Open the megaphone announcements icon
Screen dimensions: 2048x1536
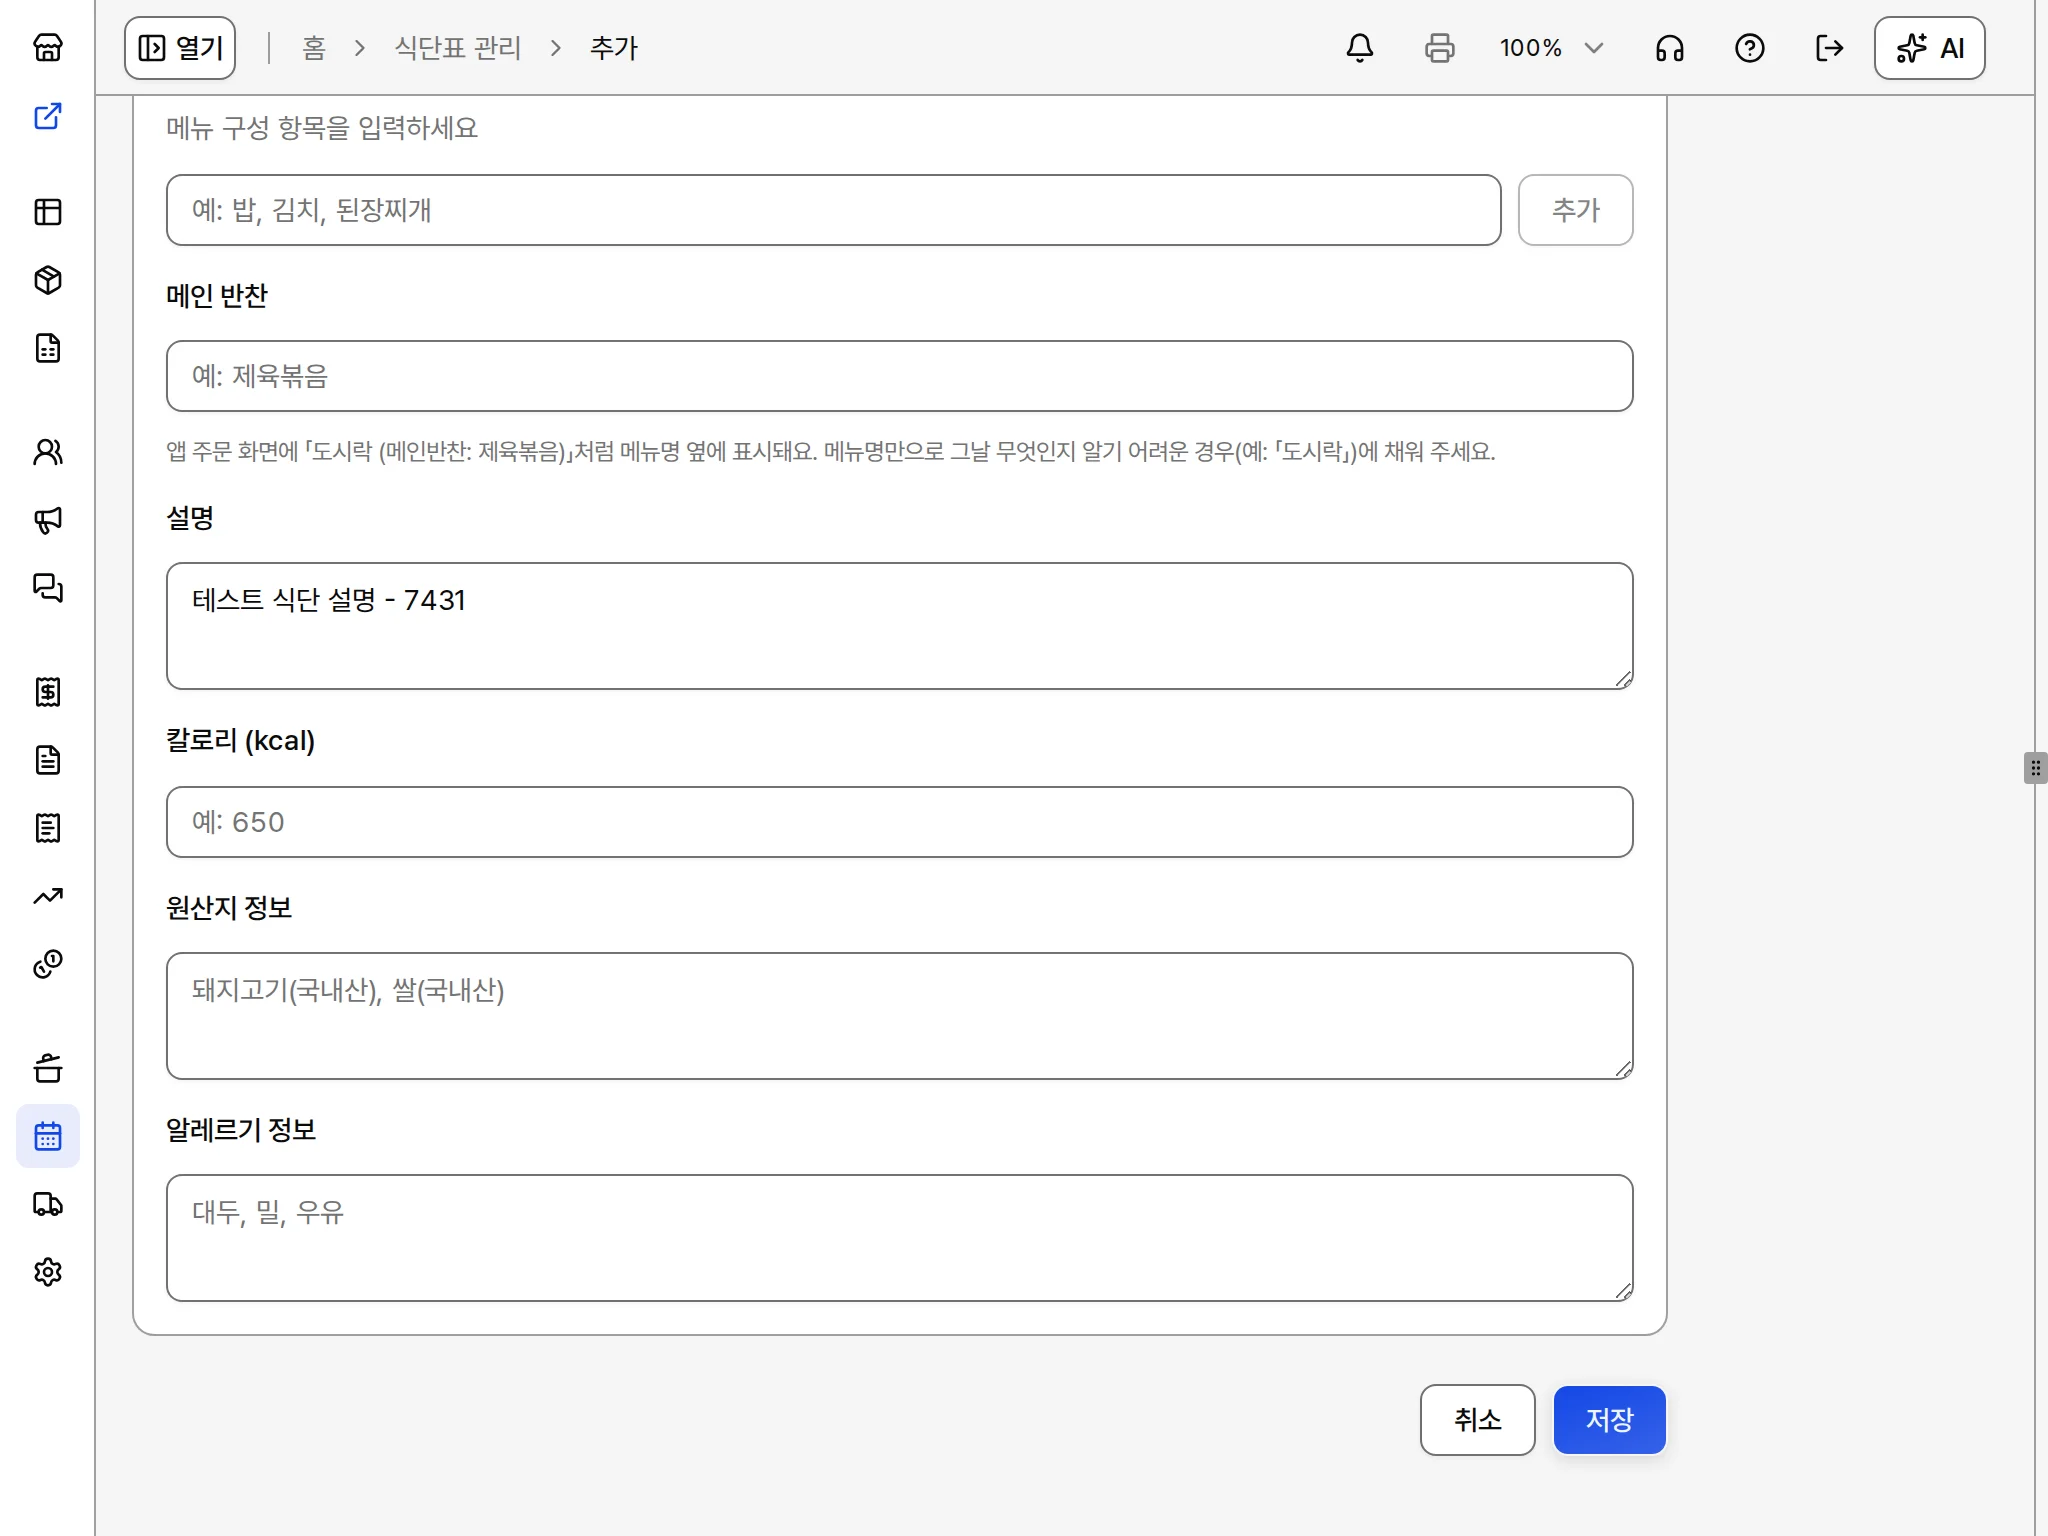48,520
